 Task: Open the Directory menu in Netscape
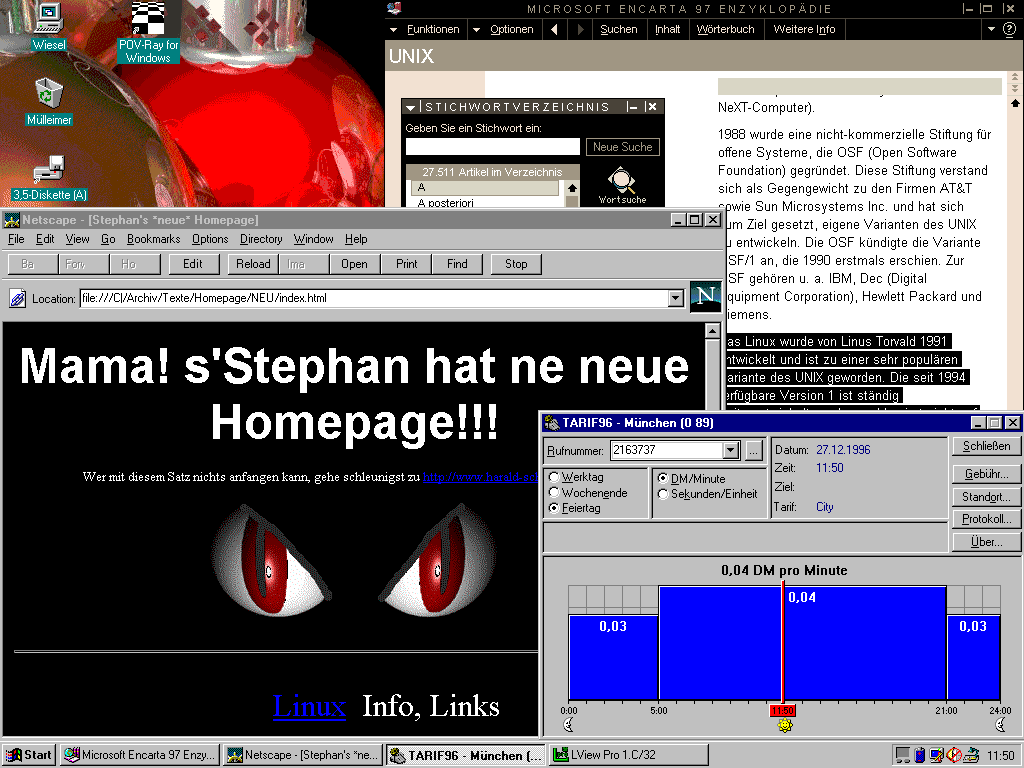(261, 239)
